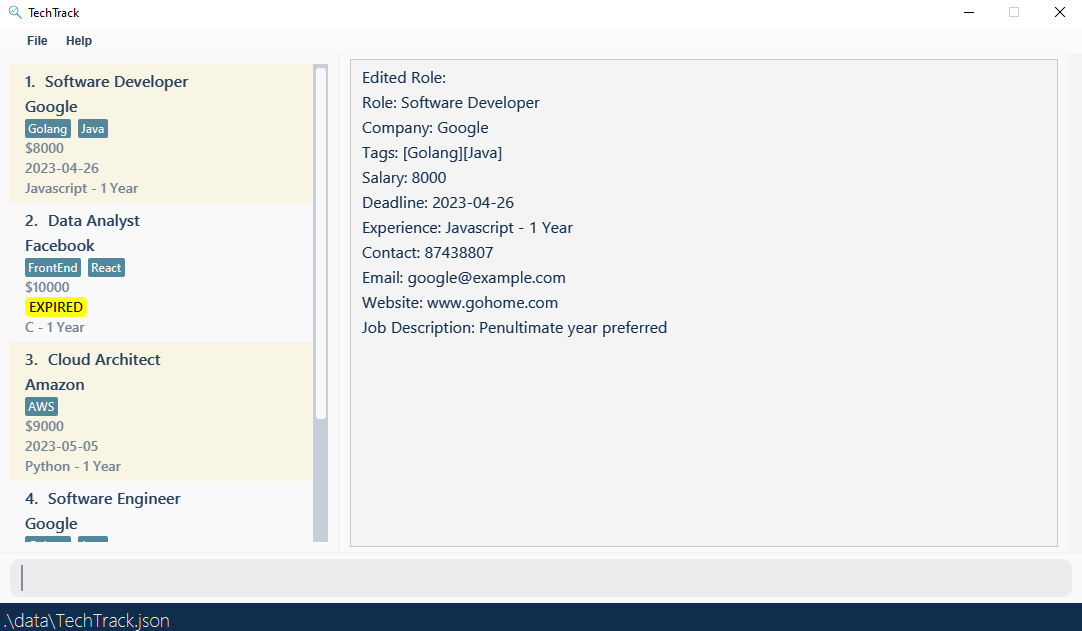Click Python - 1 Year experience text

(x=73, y=467)
